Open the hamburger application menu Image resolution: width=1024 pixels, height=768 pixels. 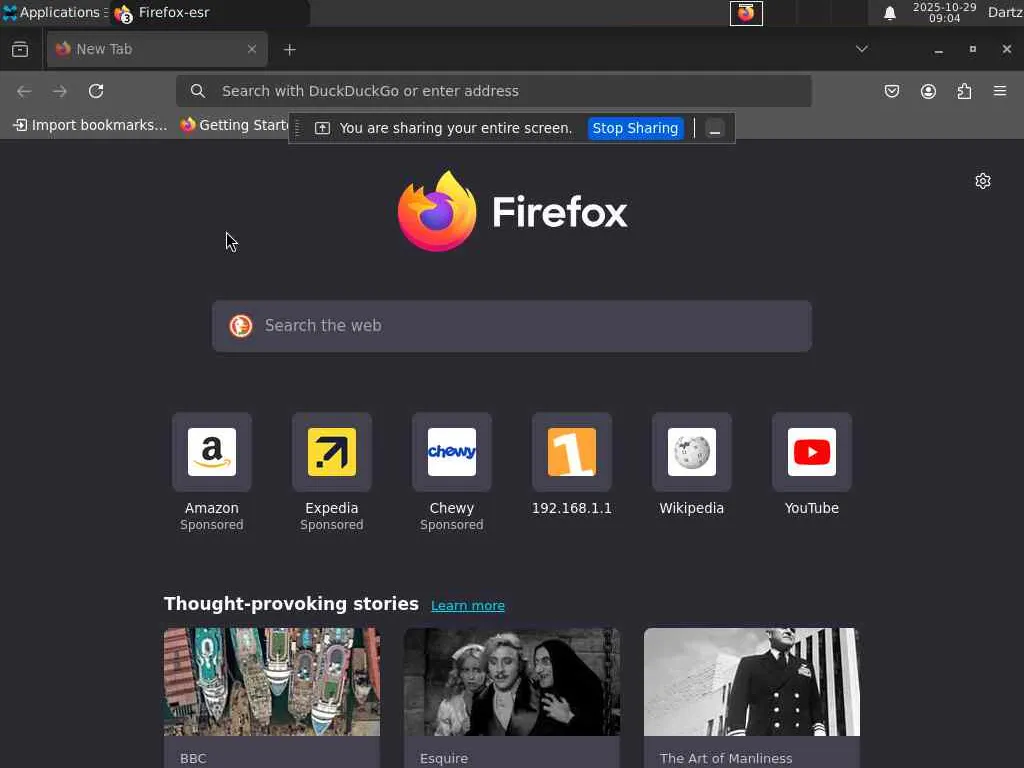pyautogui.click(x=1000, y=91)
